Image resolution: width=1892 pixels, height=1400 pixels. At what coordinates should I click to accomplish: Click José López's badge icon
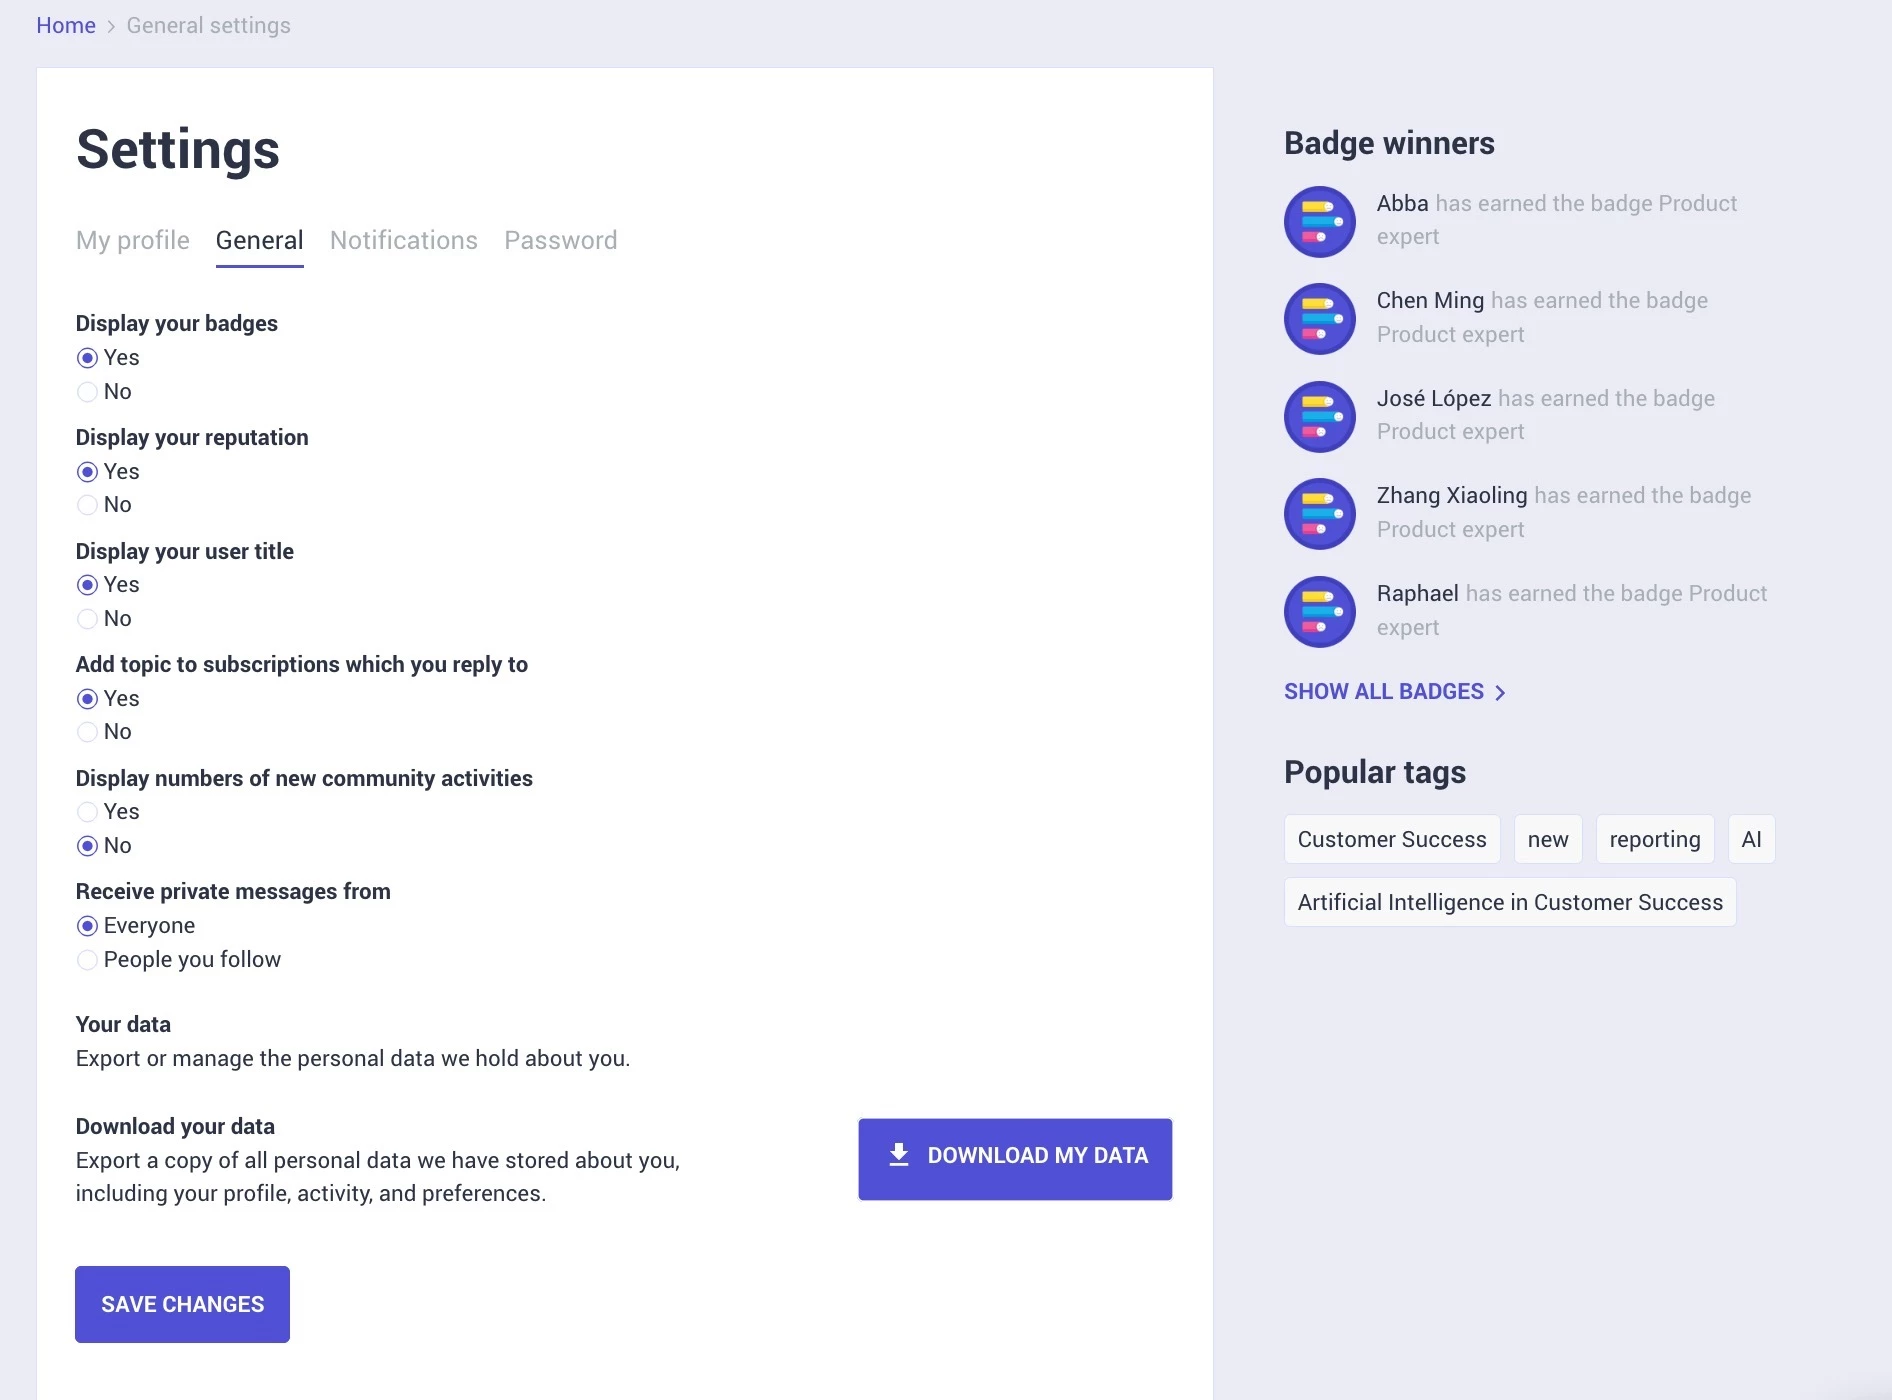coord(1320,416)
